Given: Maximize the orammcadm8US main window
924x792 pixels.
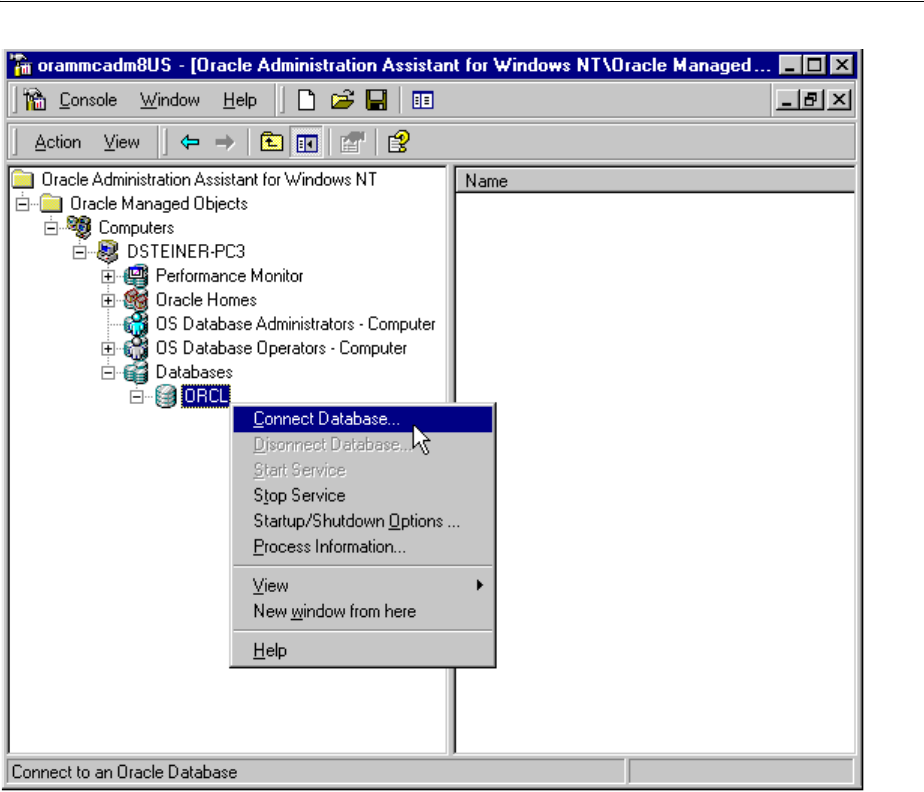Looking at the screenshot, I should pyautogui.click(x=816, y=65).
